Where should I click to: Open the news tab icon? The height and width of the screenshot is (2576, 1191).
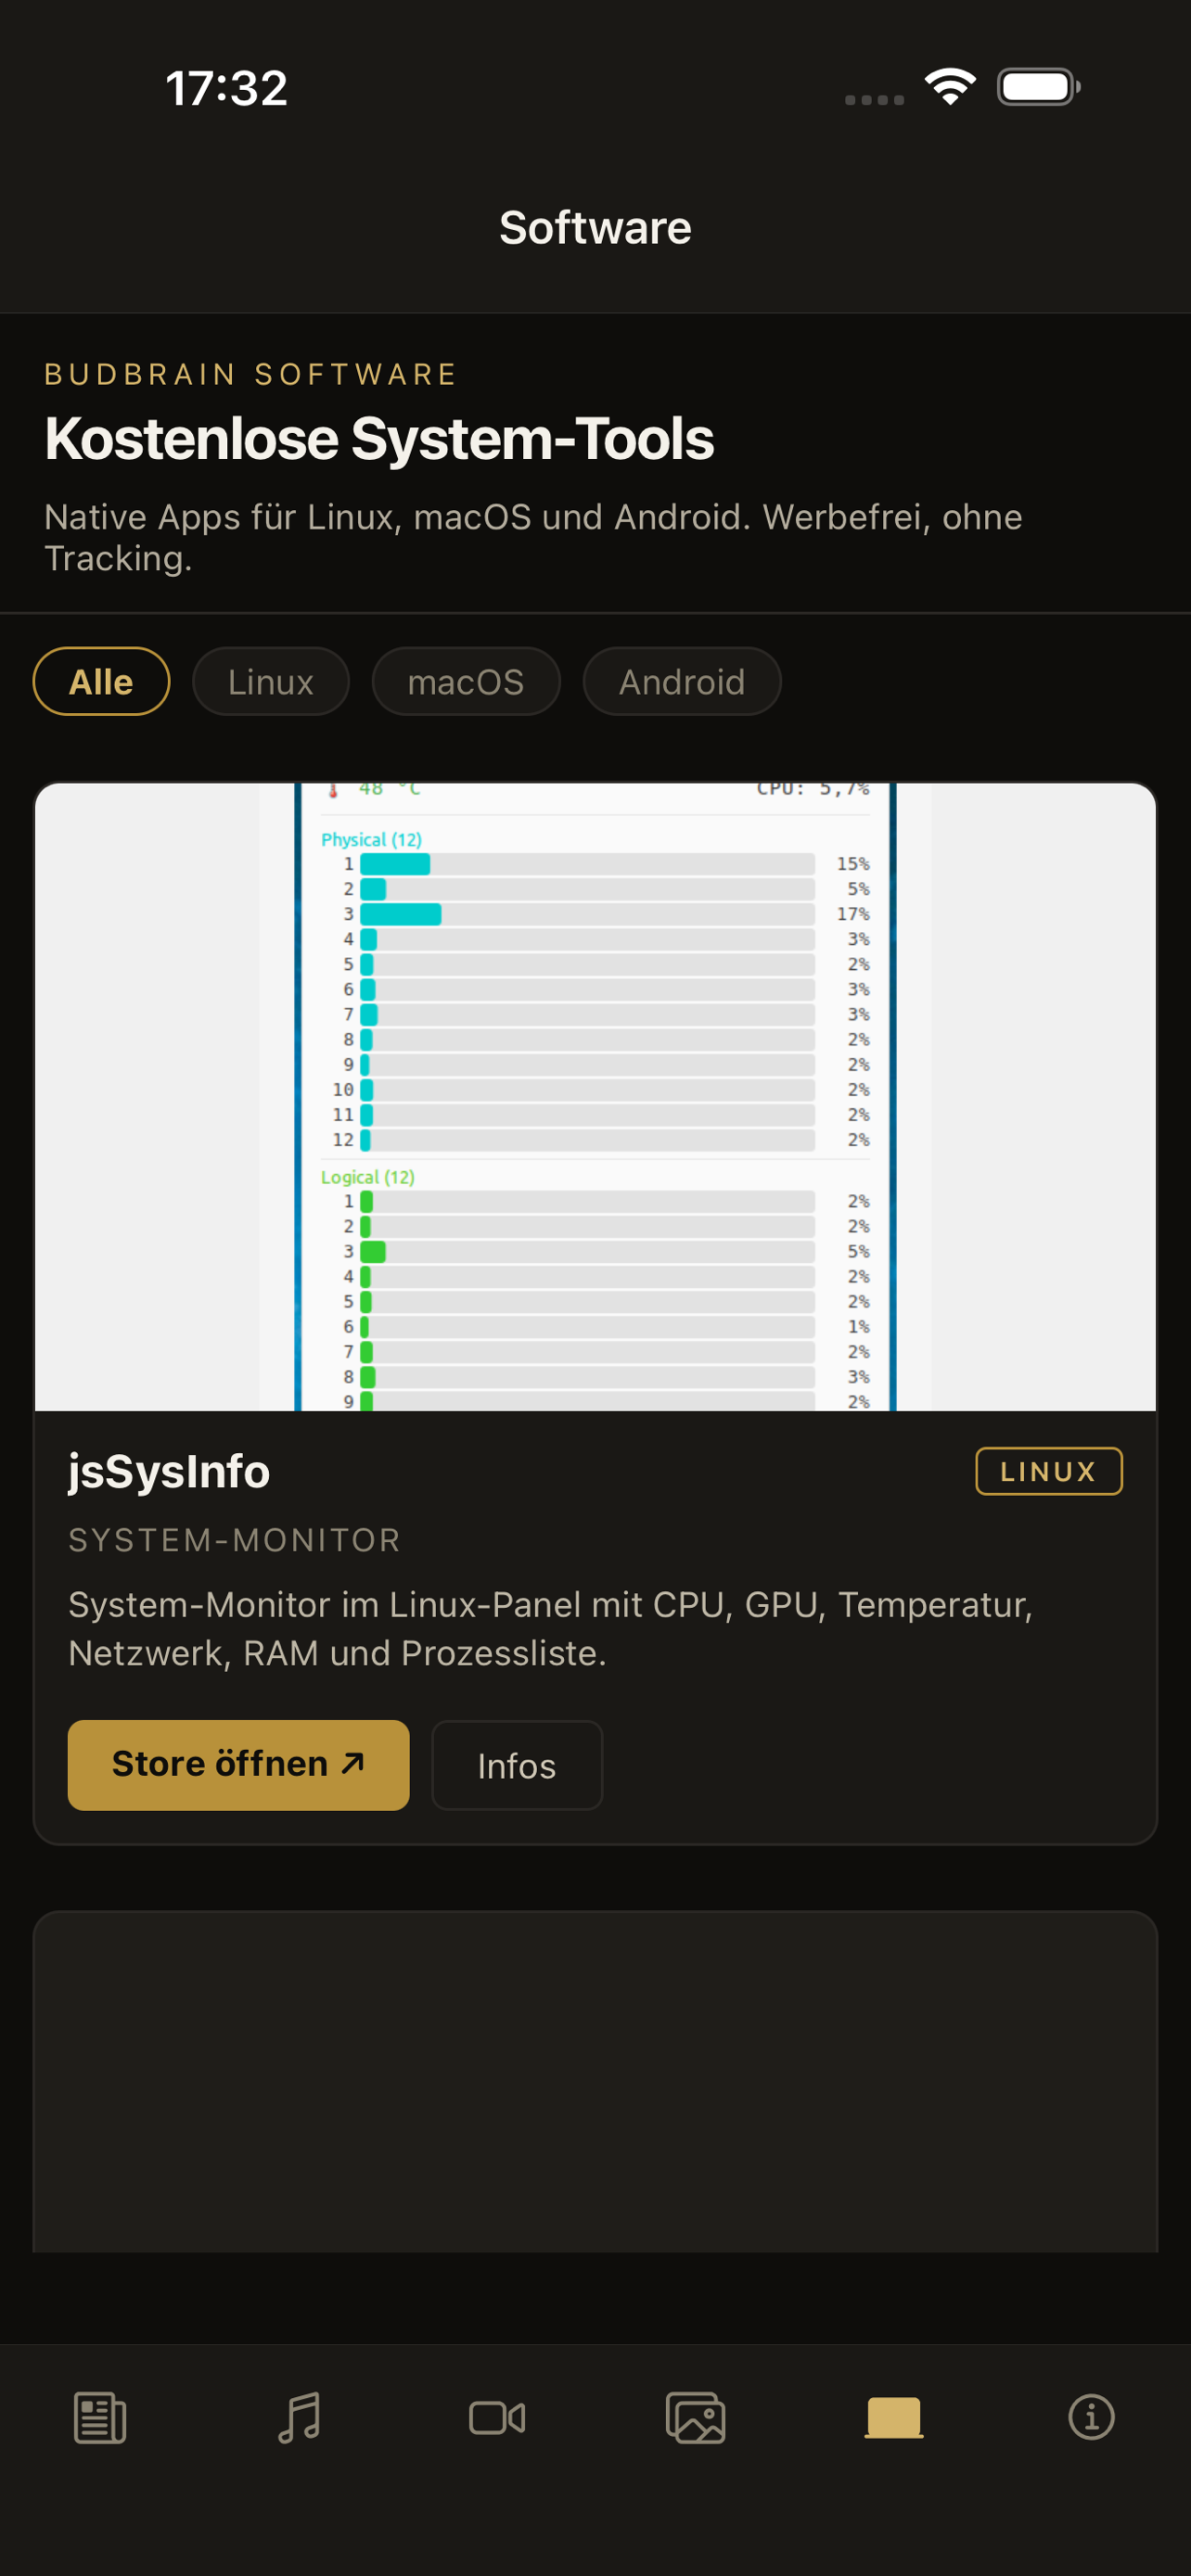coord(100,2418)
